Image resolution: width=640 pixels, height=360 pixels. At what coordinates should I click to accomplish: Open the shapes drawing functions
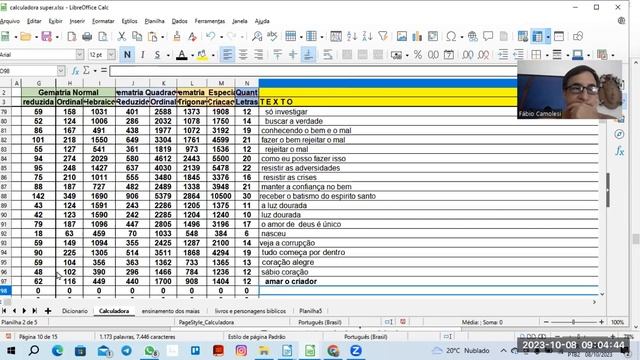[x=578, y=37]
